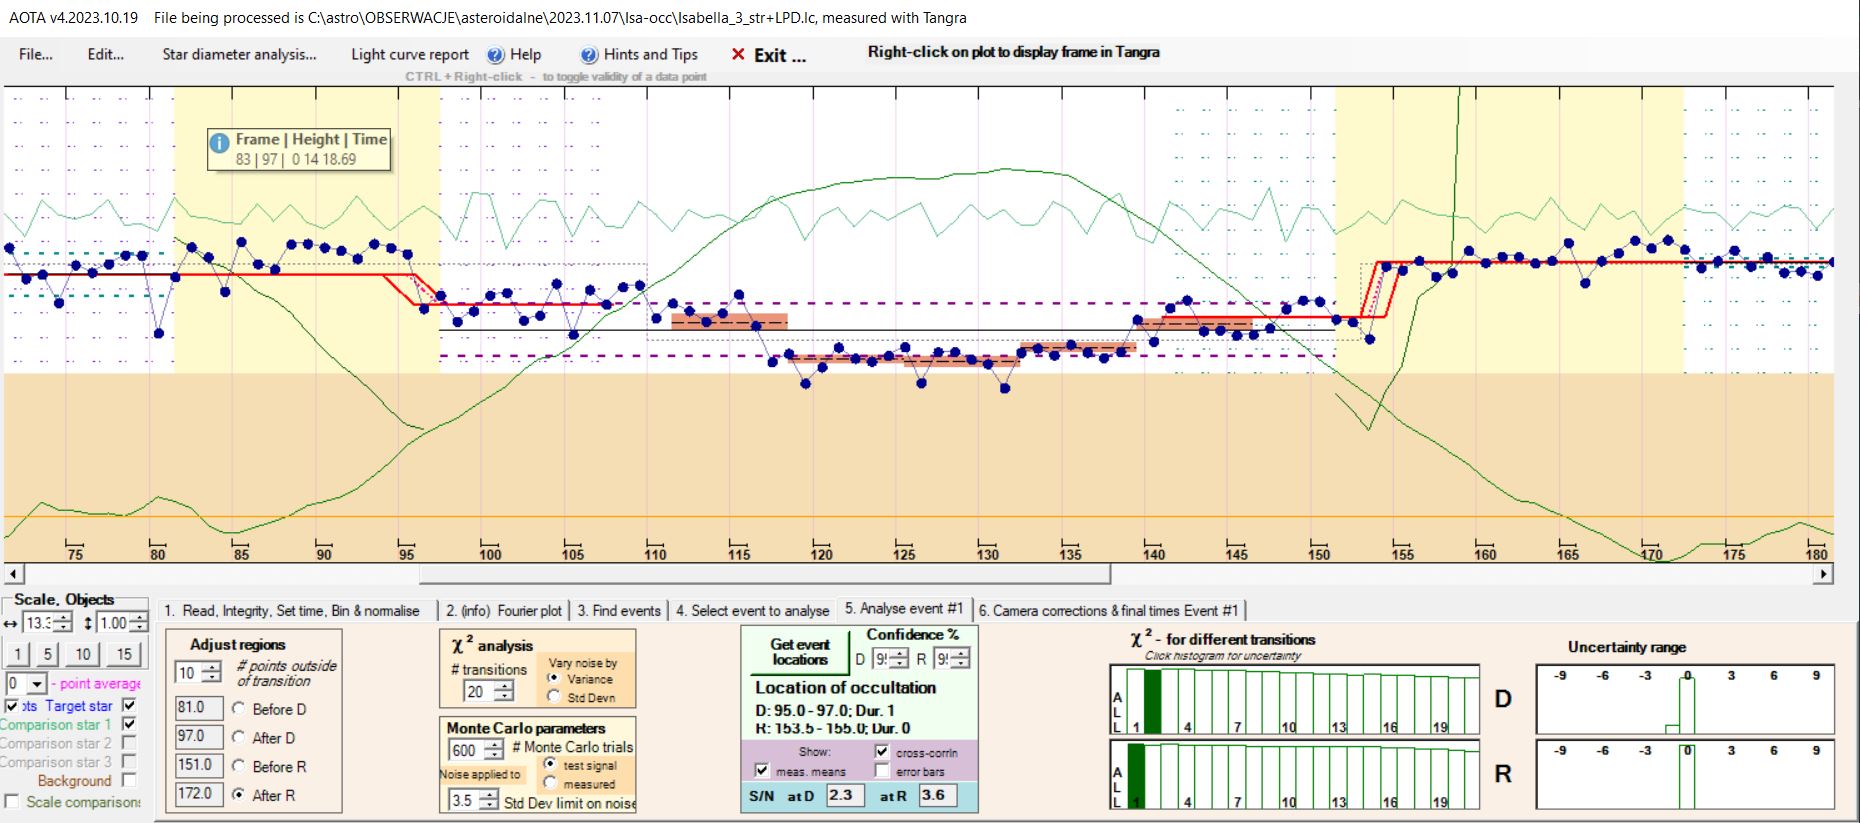Select the After D radio button
Image resolution: width=1860 pixels, height=823 pixels.
pos(239,737)
